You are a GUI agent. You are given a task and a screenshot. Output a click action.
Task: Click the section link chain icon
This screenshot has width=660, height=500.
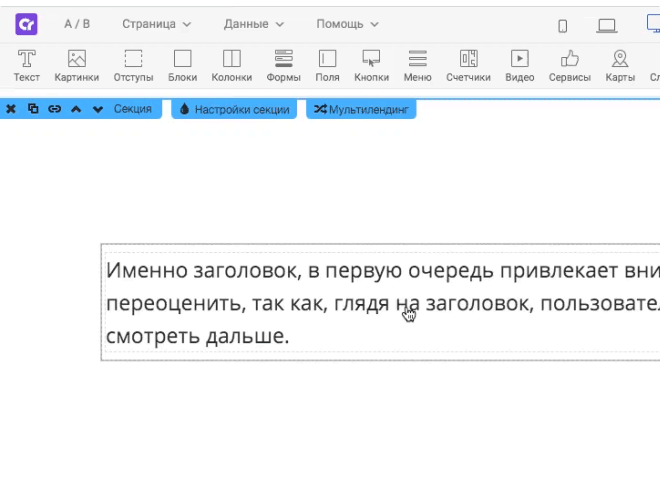coord(54,109)
